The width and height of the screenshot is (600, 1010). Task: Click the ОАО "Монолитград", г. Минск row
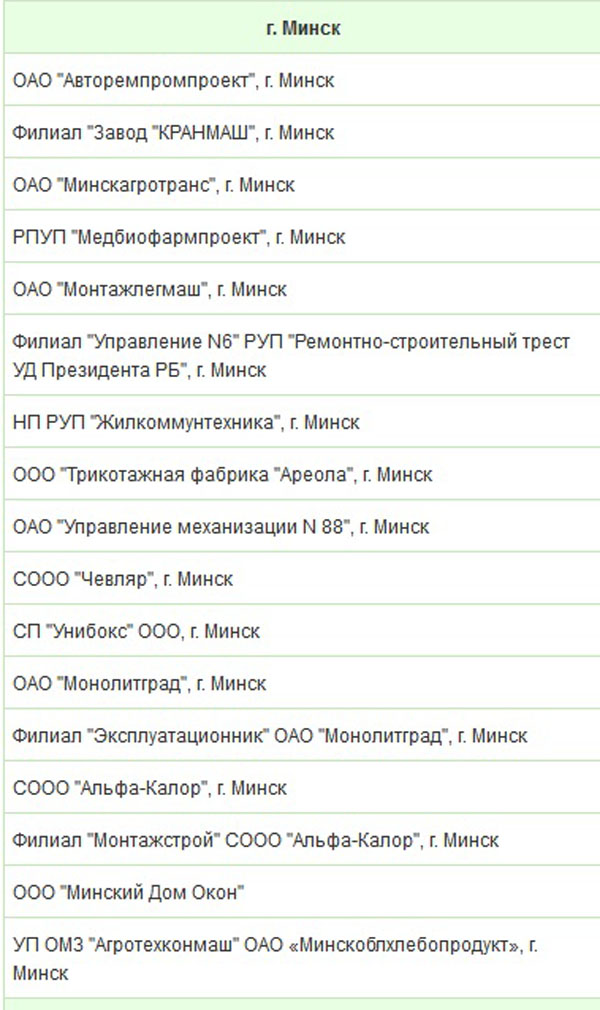tap(140, 684)
